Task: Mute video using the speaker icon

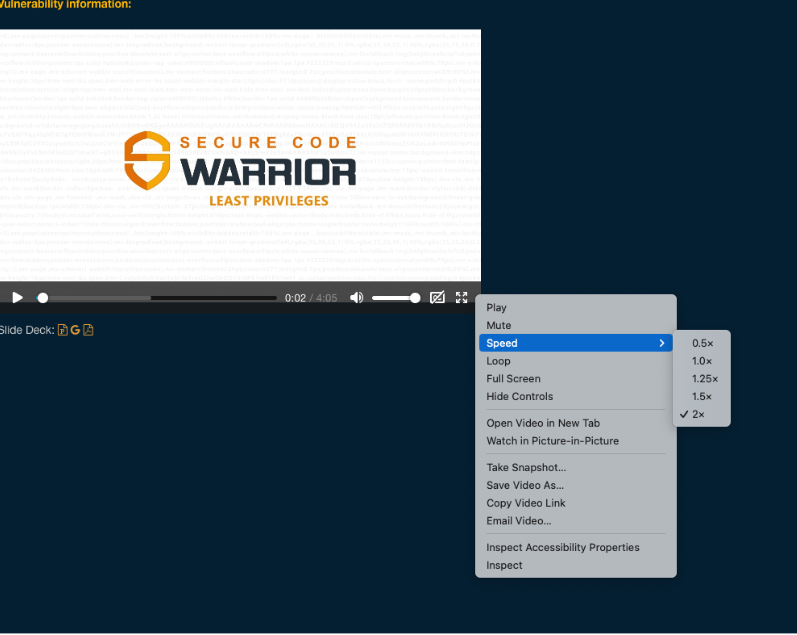Action: 357,298
